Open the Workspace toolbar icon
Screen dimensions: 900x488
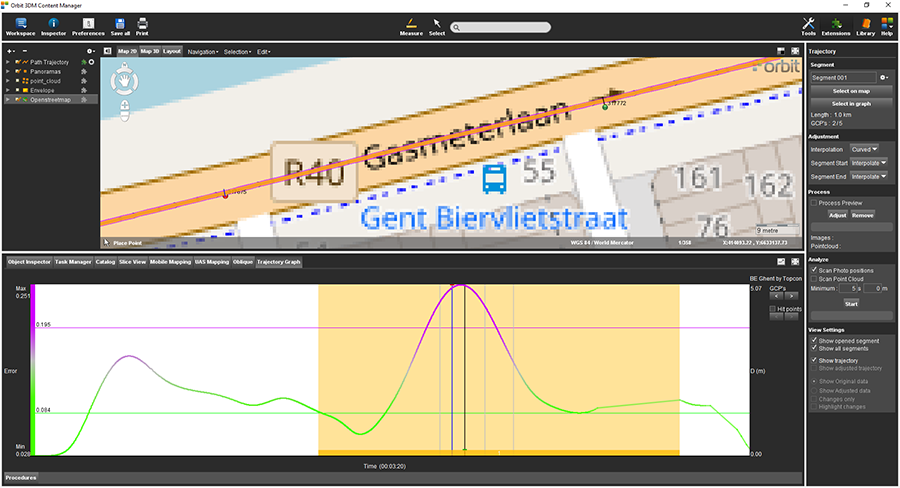(x=21, y=26)
